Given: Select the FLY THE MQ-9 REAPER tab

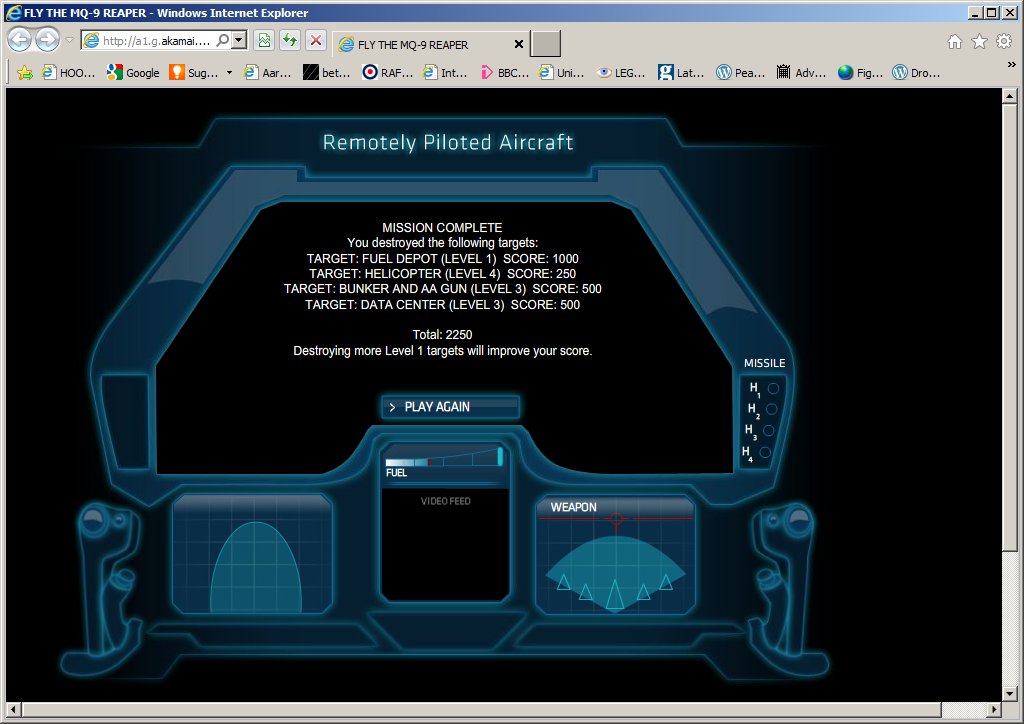Looking at the screenshot, I should [425, 44].
